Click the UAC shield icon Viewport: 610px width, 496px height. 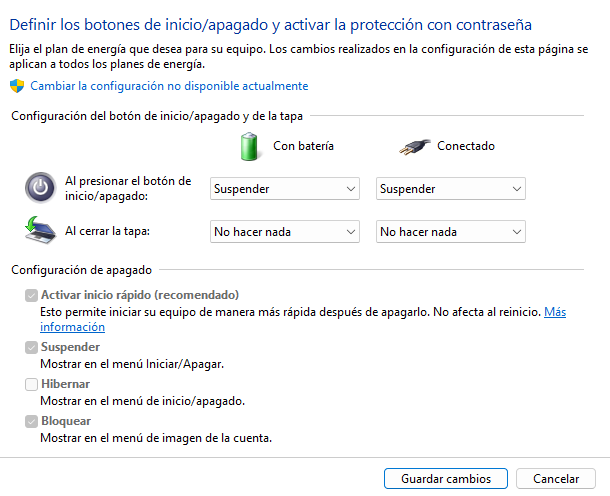pyautogui.click(x=17, y=86)
